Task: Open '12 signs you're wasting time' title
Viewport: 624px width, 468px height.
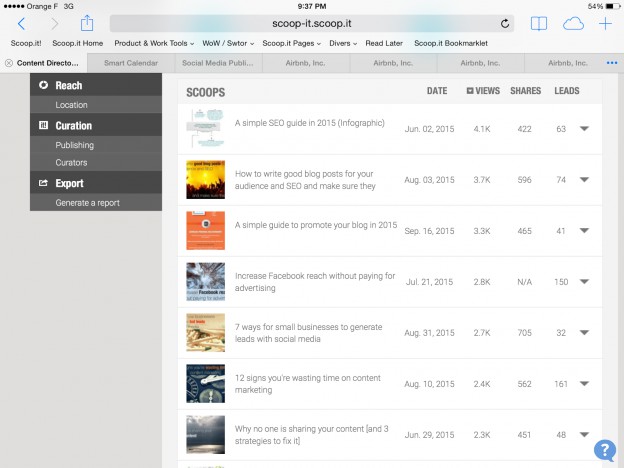Action: coord(308,384)
